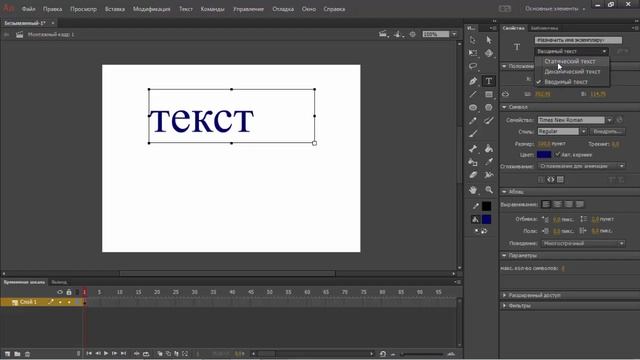Image resolution: width=640 pixels, height=360 pixels.
Task: Set paragraph alignment to center
Action: 557,204
